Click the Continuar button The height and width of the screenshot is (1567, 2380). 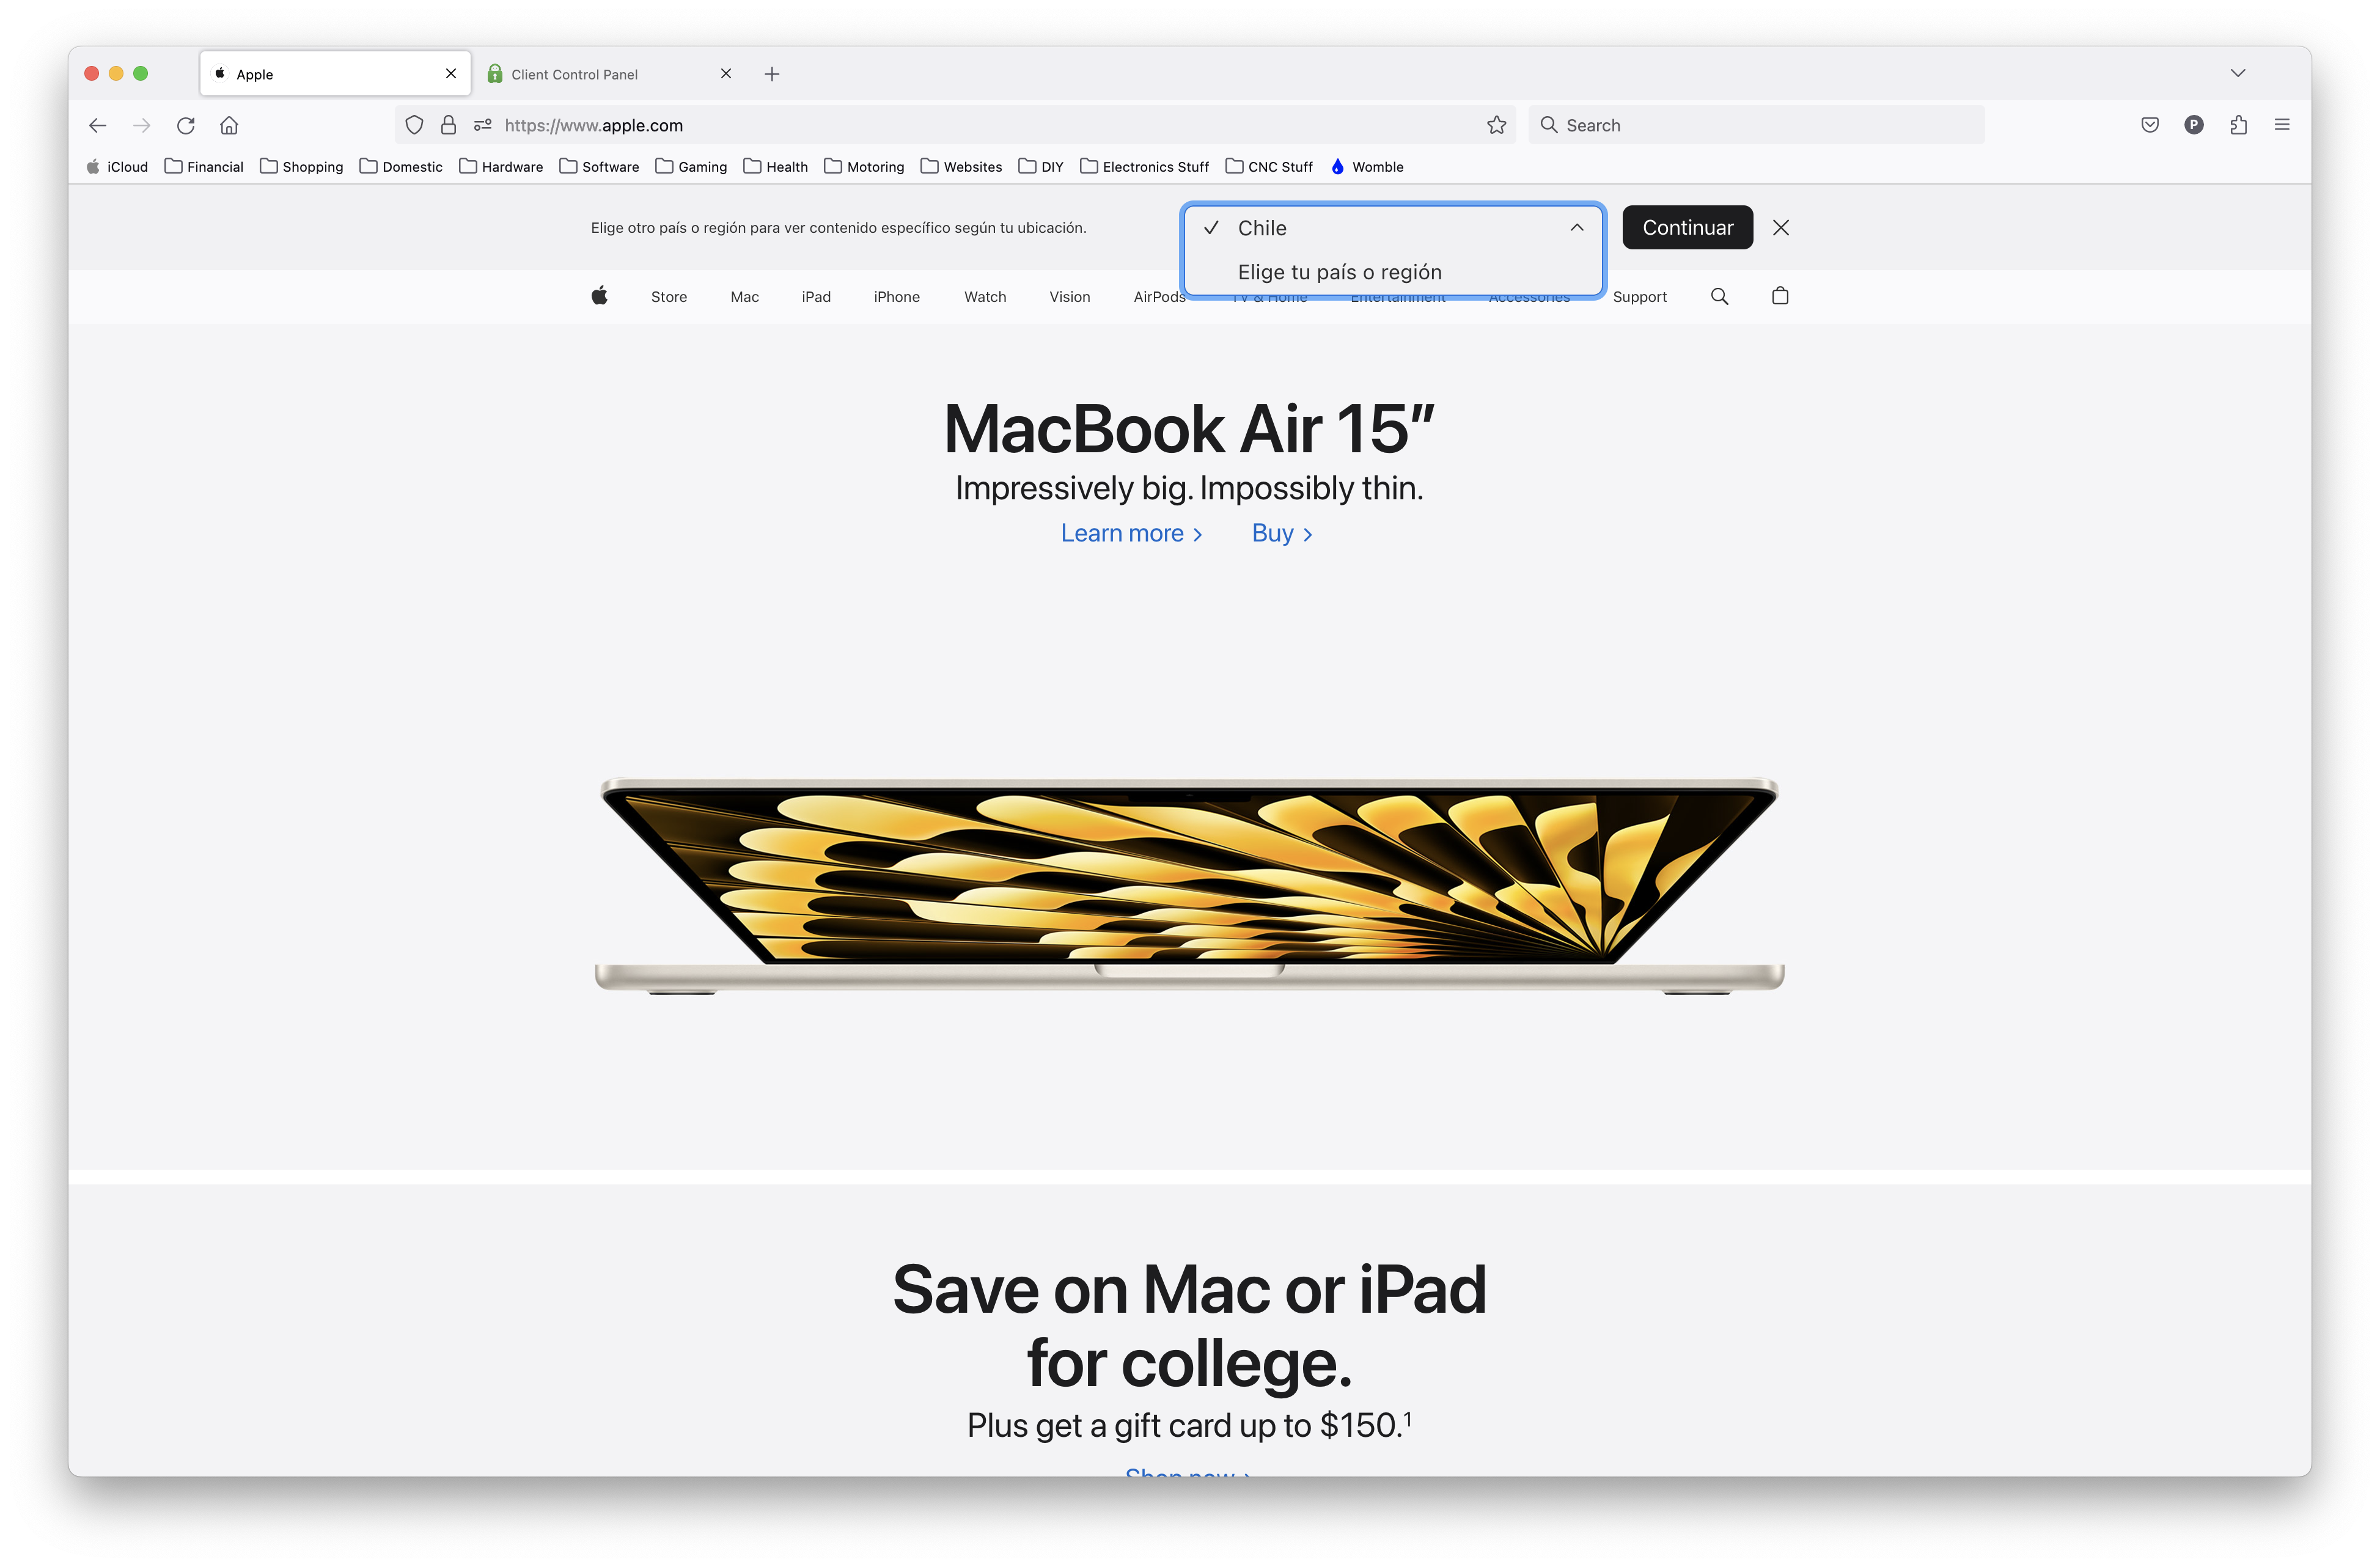(1687, 228)
